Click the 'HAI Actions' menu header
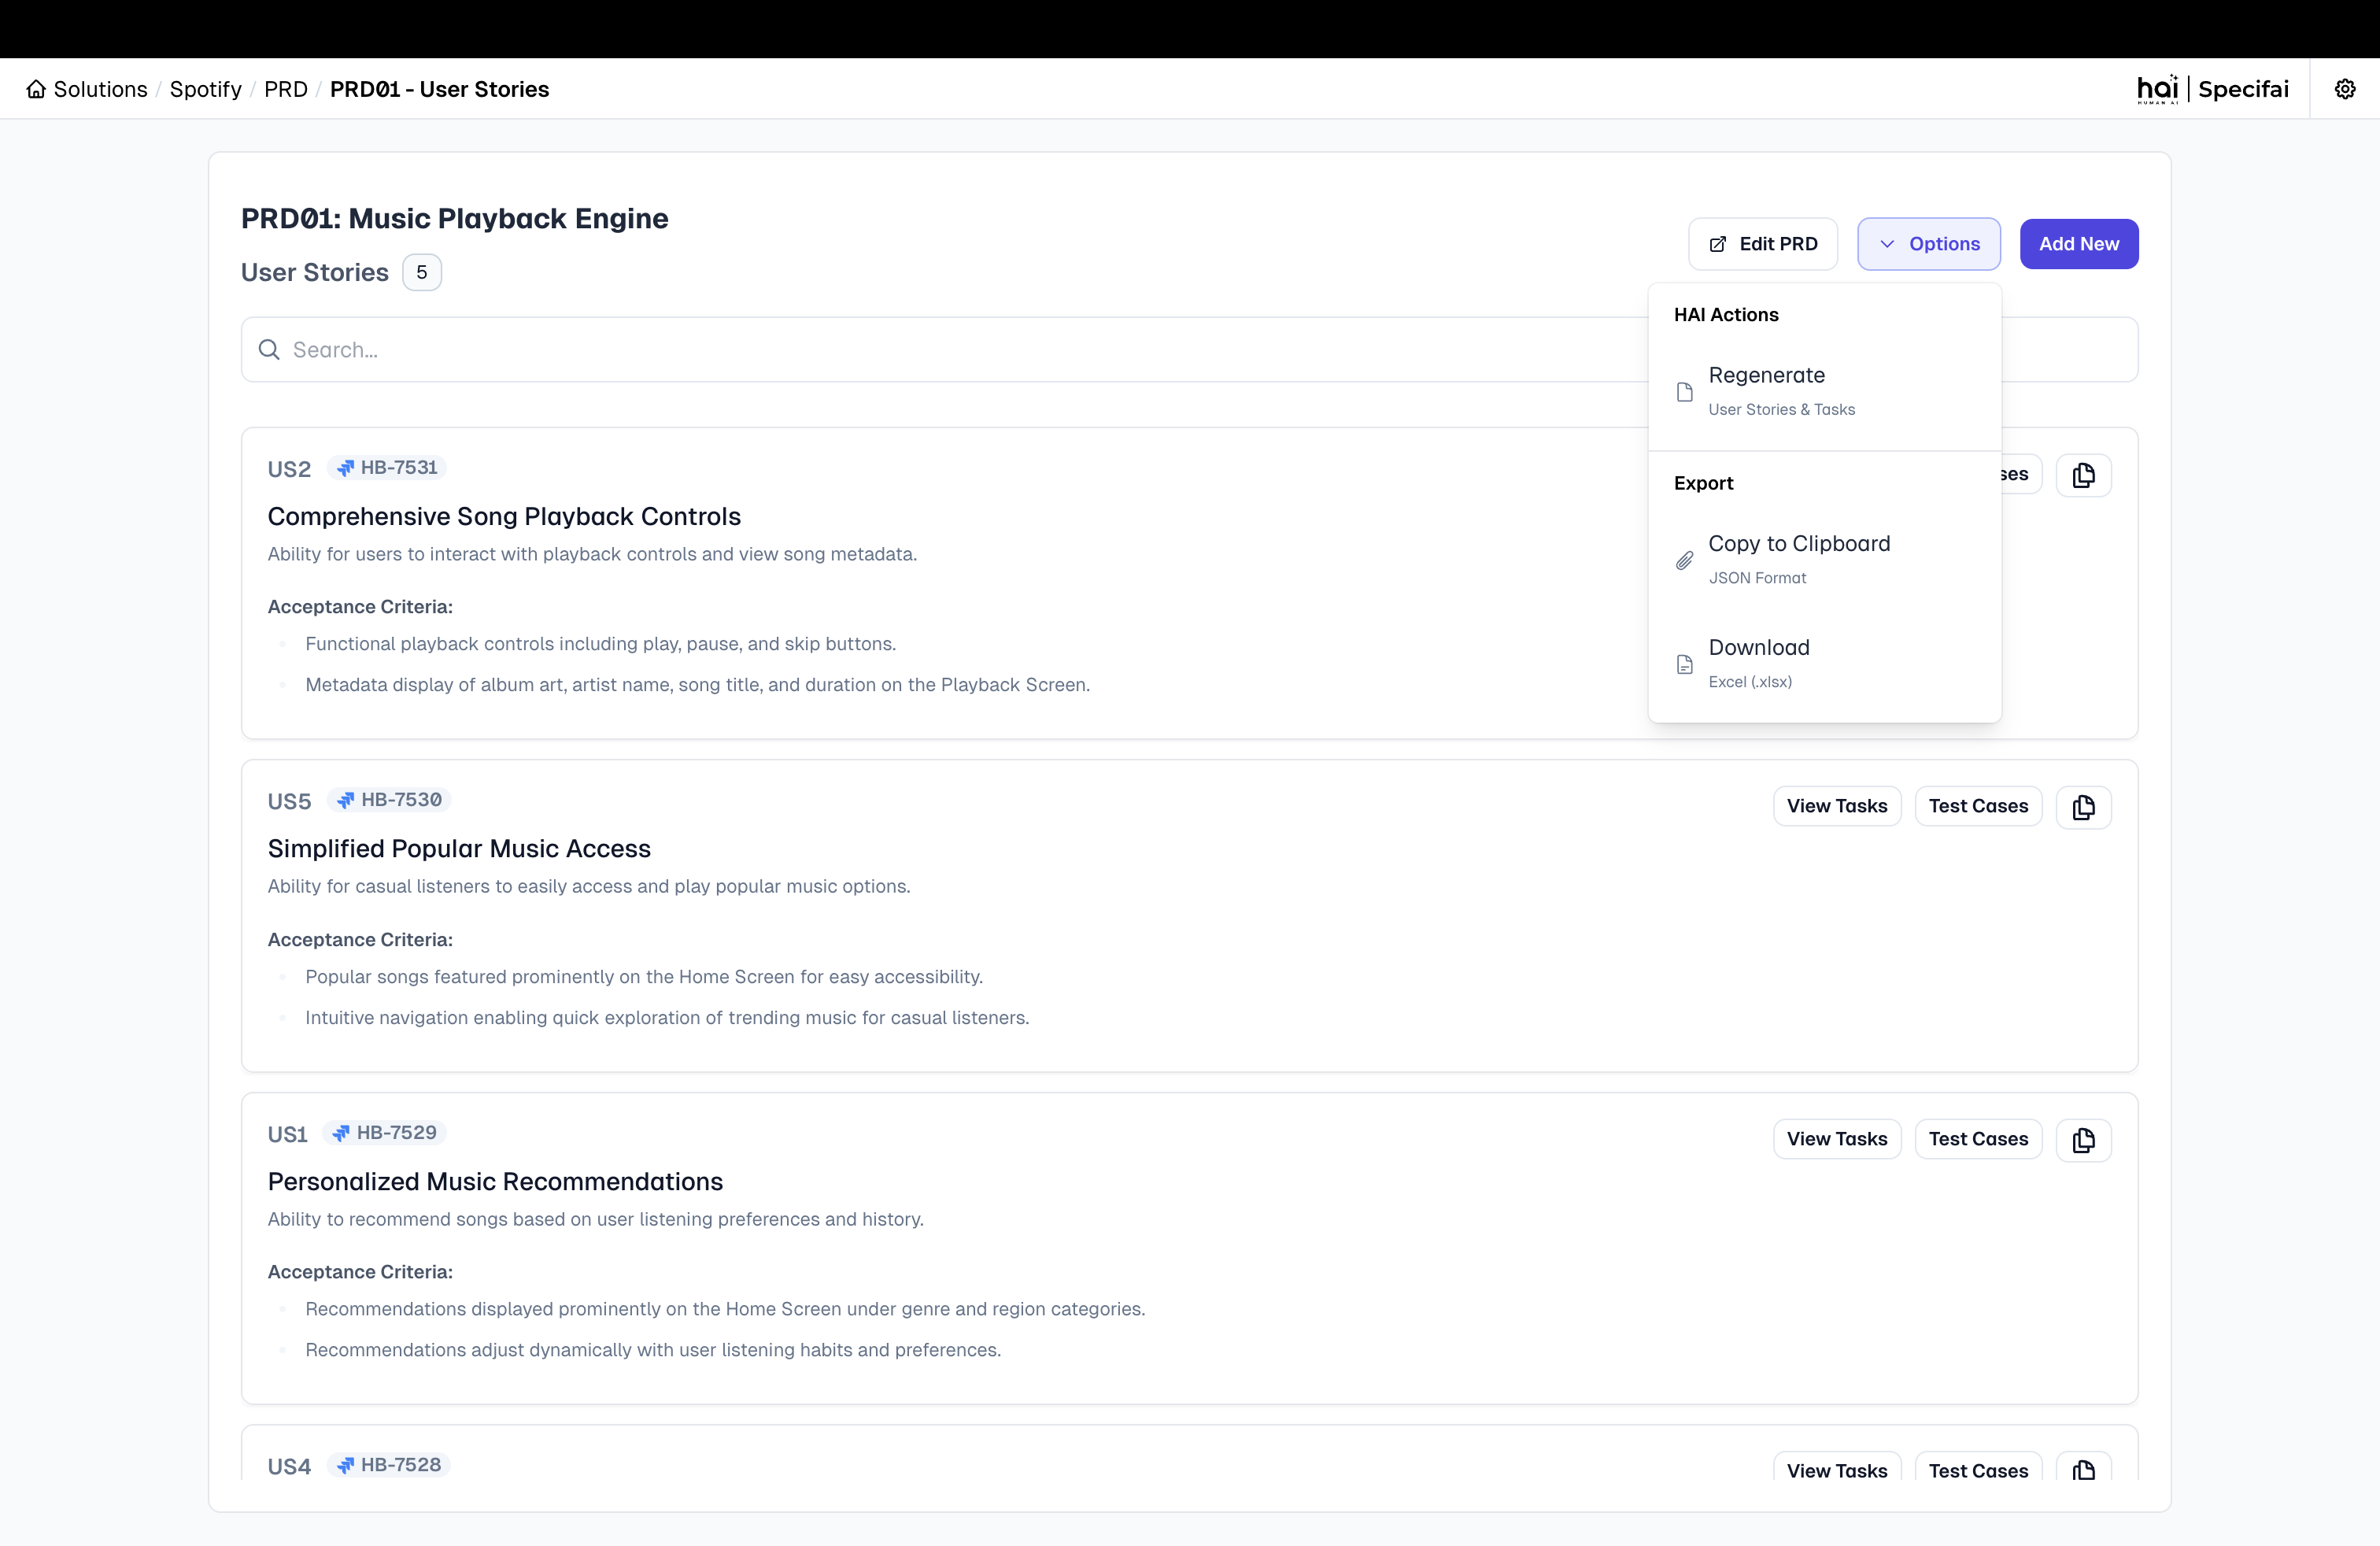The image size is (2380, 1546). [x=1726, y=314]
